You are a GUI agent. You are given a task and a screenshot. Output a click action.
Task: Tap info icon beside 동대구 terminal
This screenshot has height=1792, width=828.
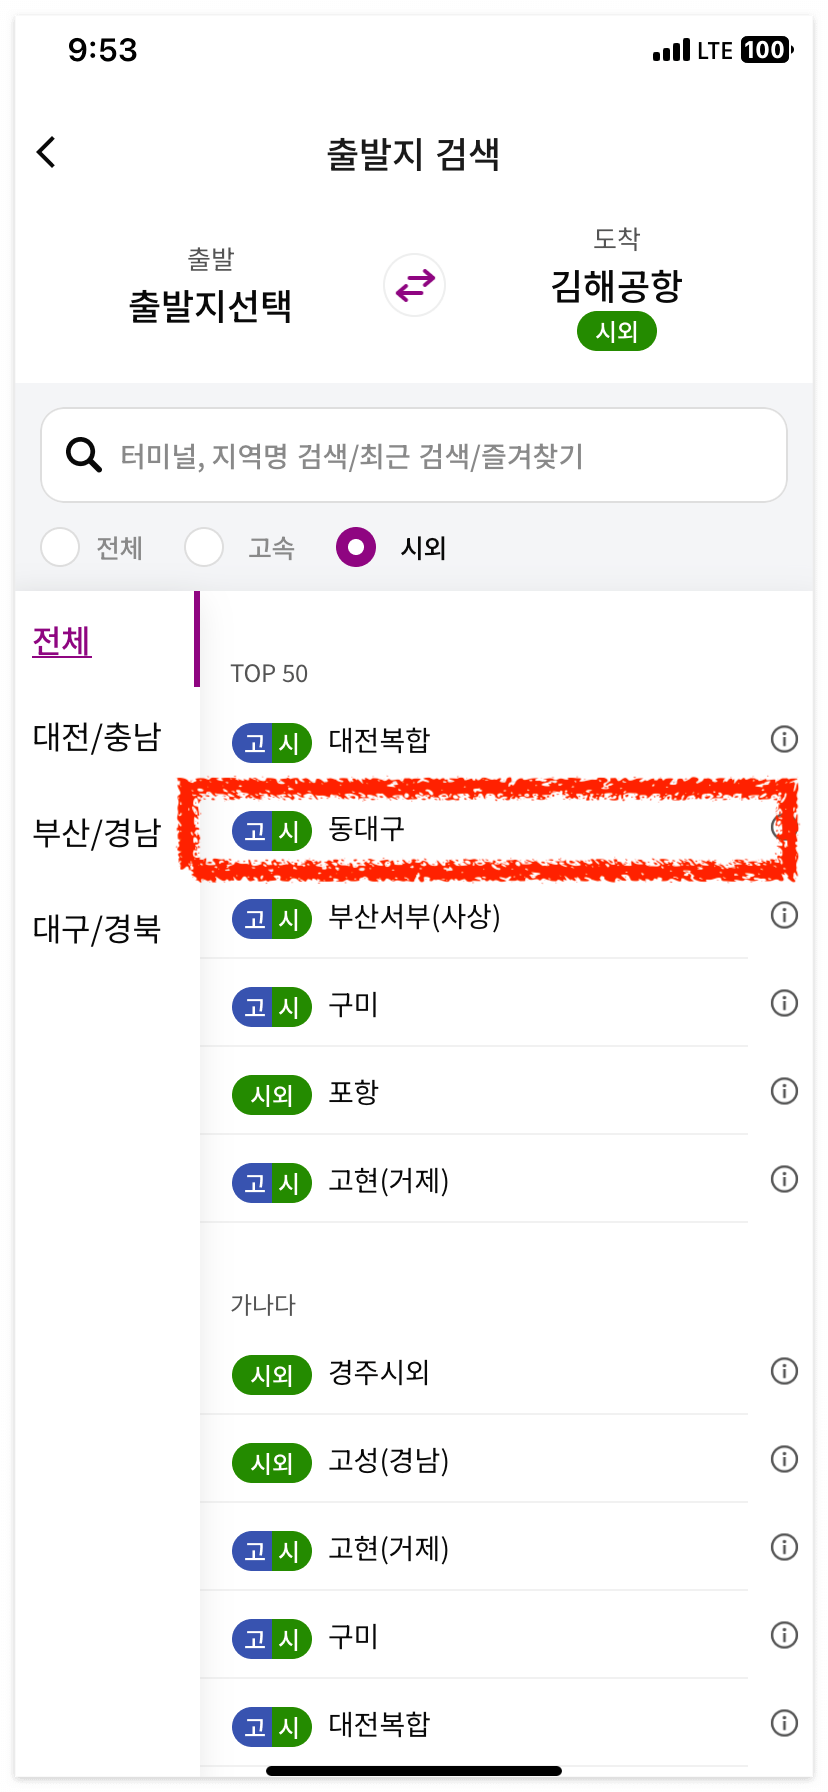point(784,828)
